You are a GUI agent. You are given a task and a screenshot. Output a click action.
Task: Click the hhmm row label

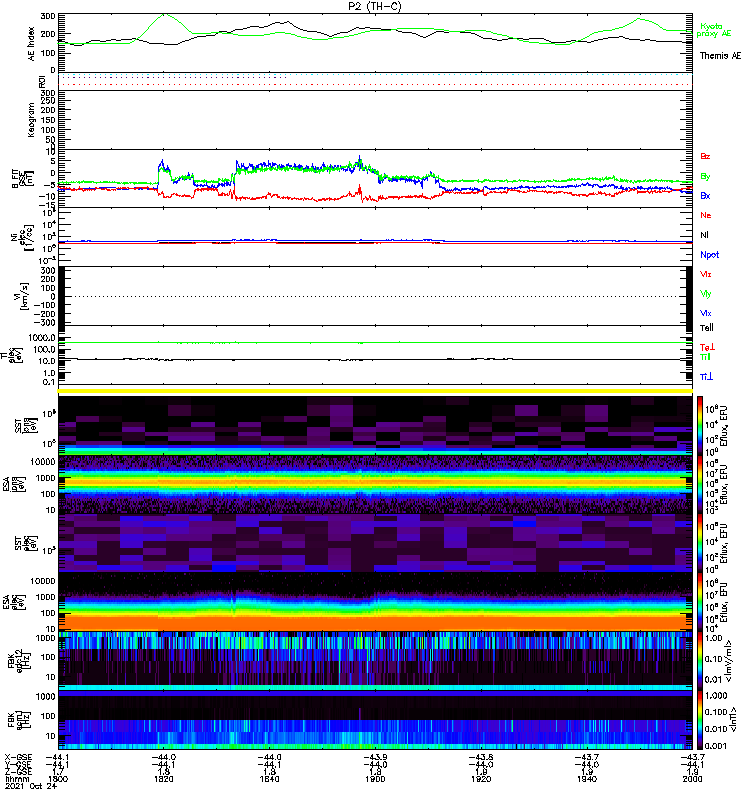17,779
